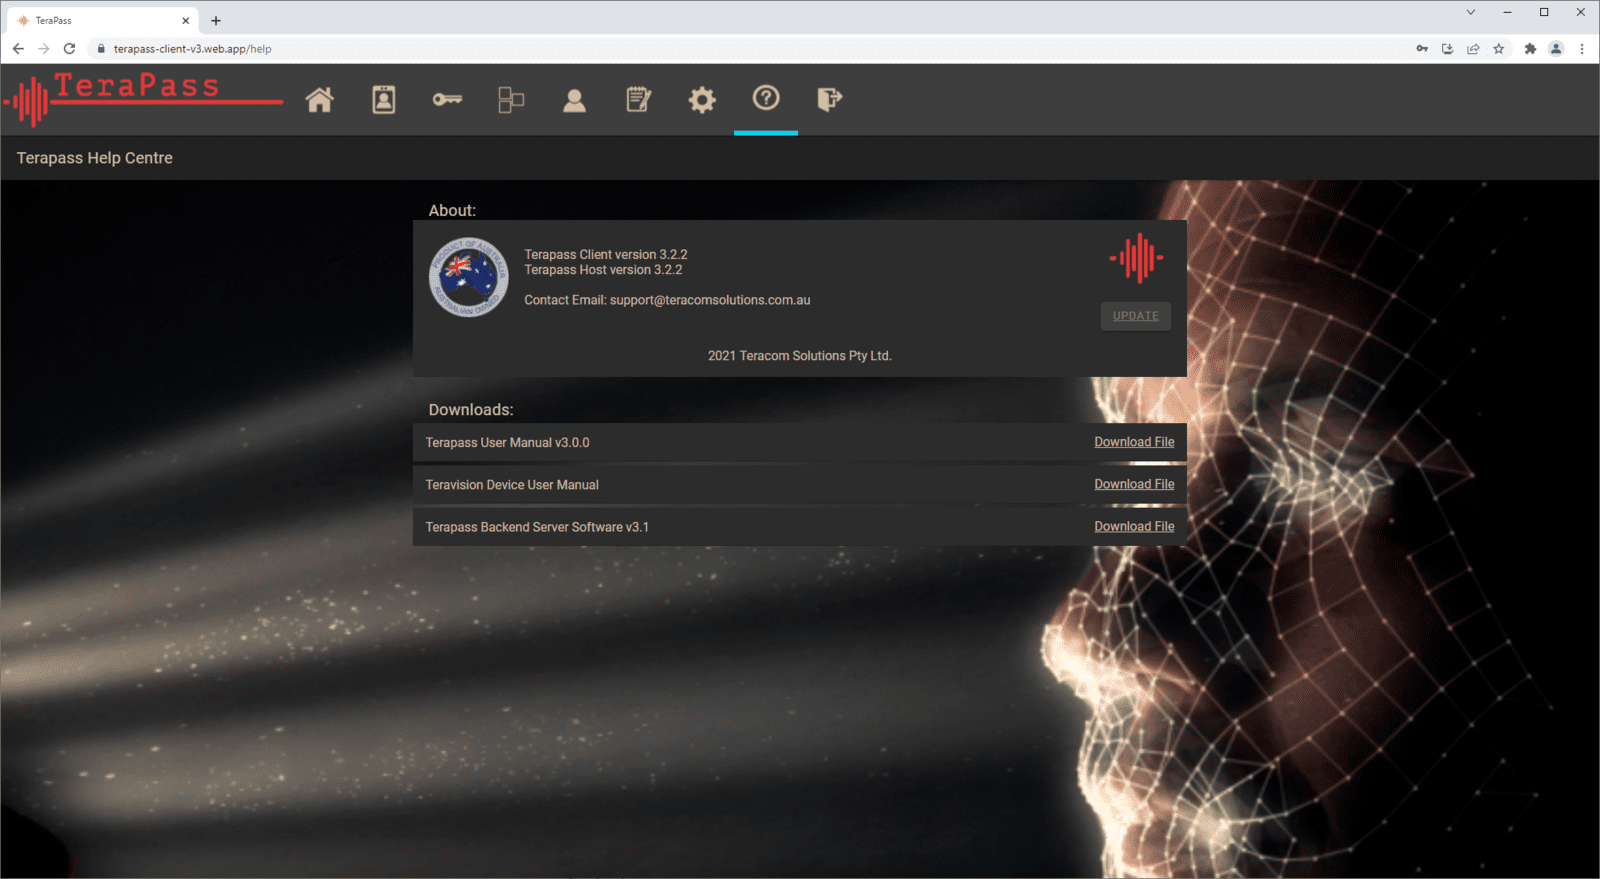
Task: Click 2021 Teracom Solutions Pty Ltd. text
Action: (800, 356)
